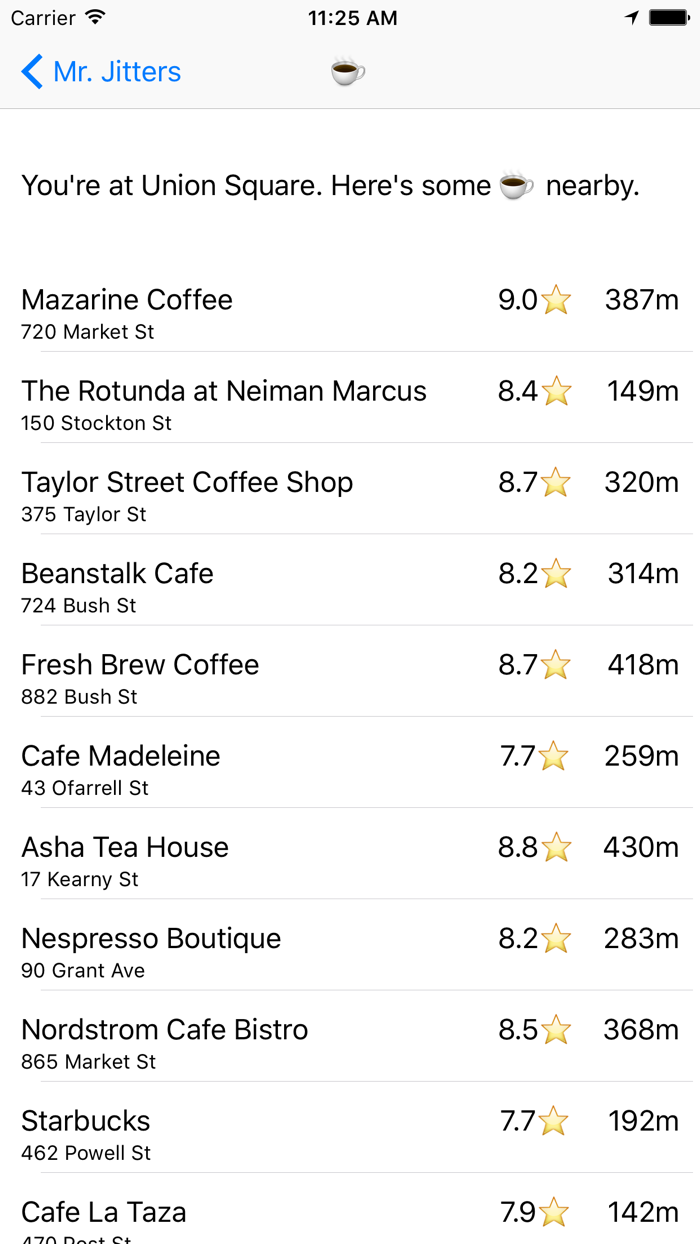Tap the star on the Asha Tea House row
Image resolution: width=700 pixels, height=1244 pixels.
coord(556,848)
